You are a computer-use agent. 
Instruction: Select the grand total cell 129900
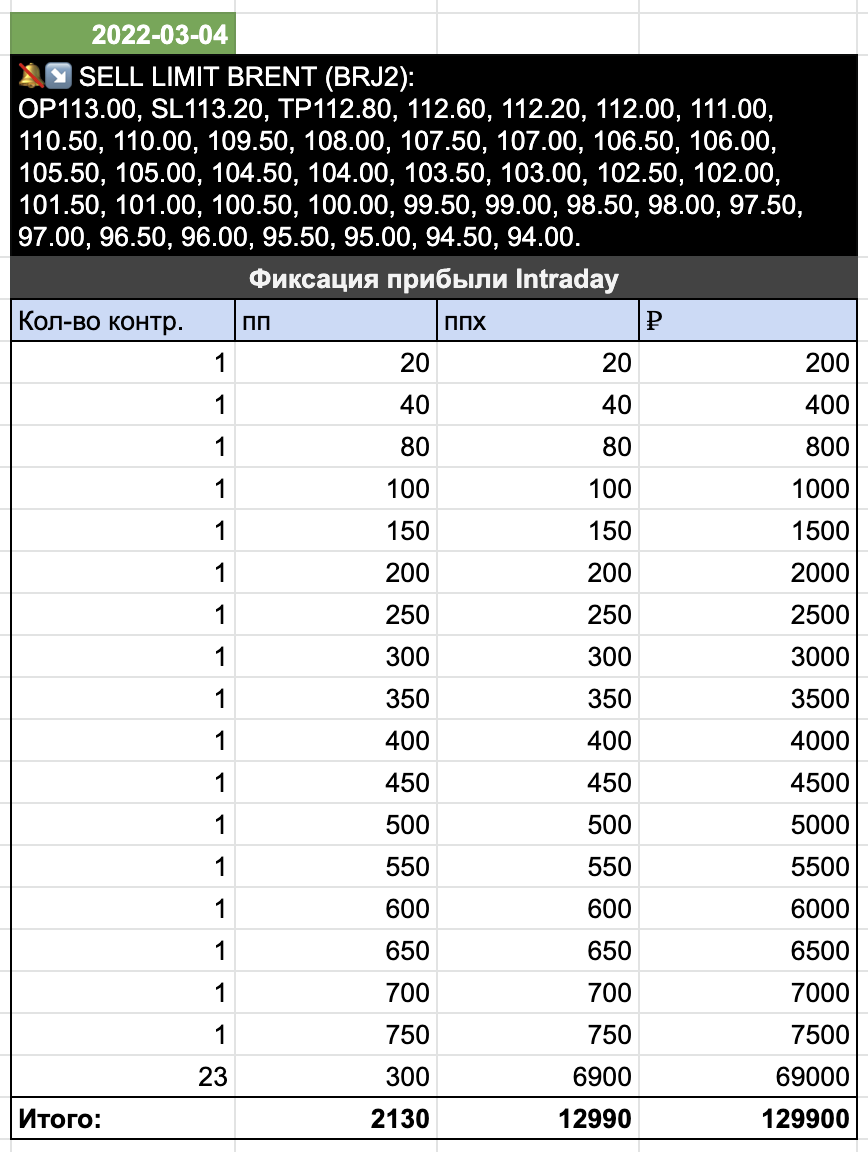pyautogui.click(x=748, y=1118)
